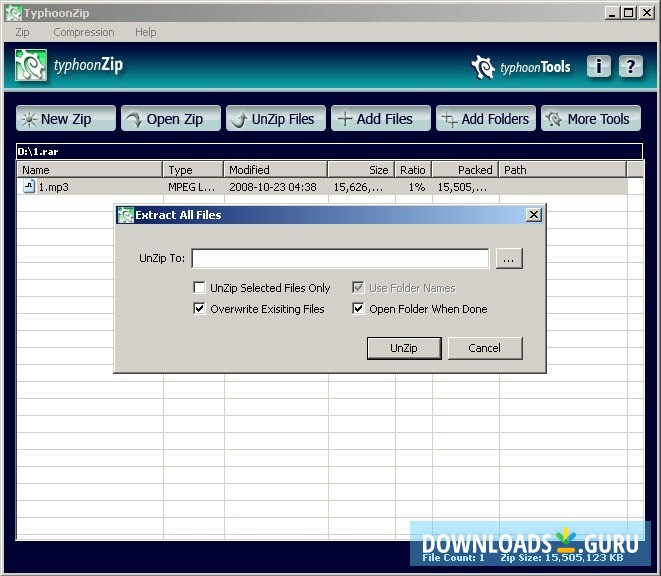This screenshot has height=576, width=661.
Task: Close the Extract All Files dialog
Action: pos(534,215)
